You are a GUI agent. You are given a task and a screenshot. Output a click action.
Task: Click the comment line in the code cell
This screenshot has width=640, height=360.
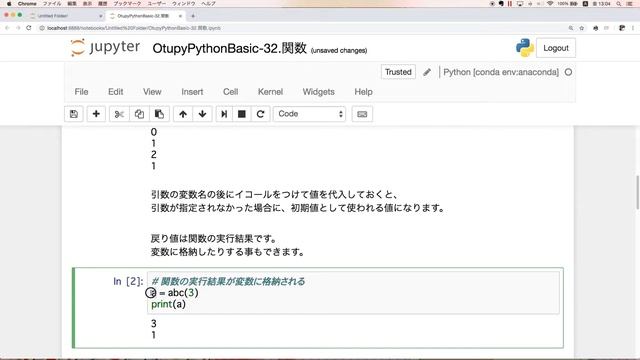point(228,281)
